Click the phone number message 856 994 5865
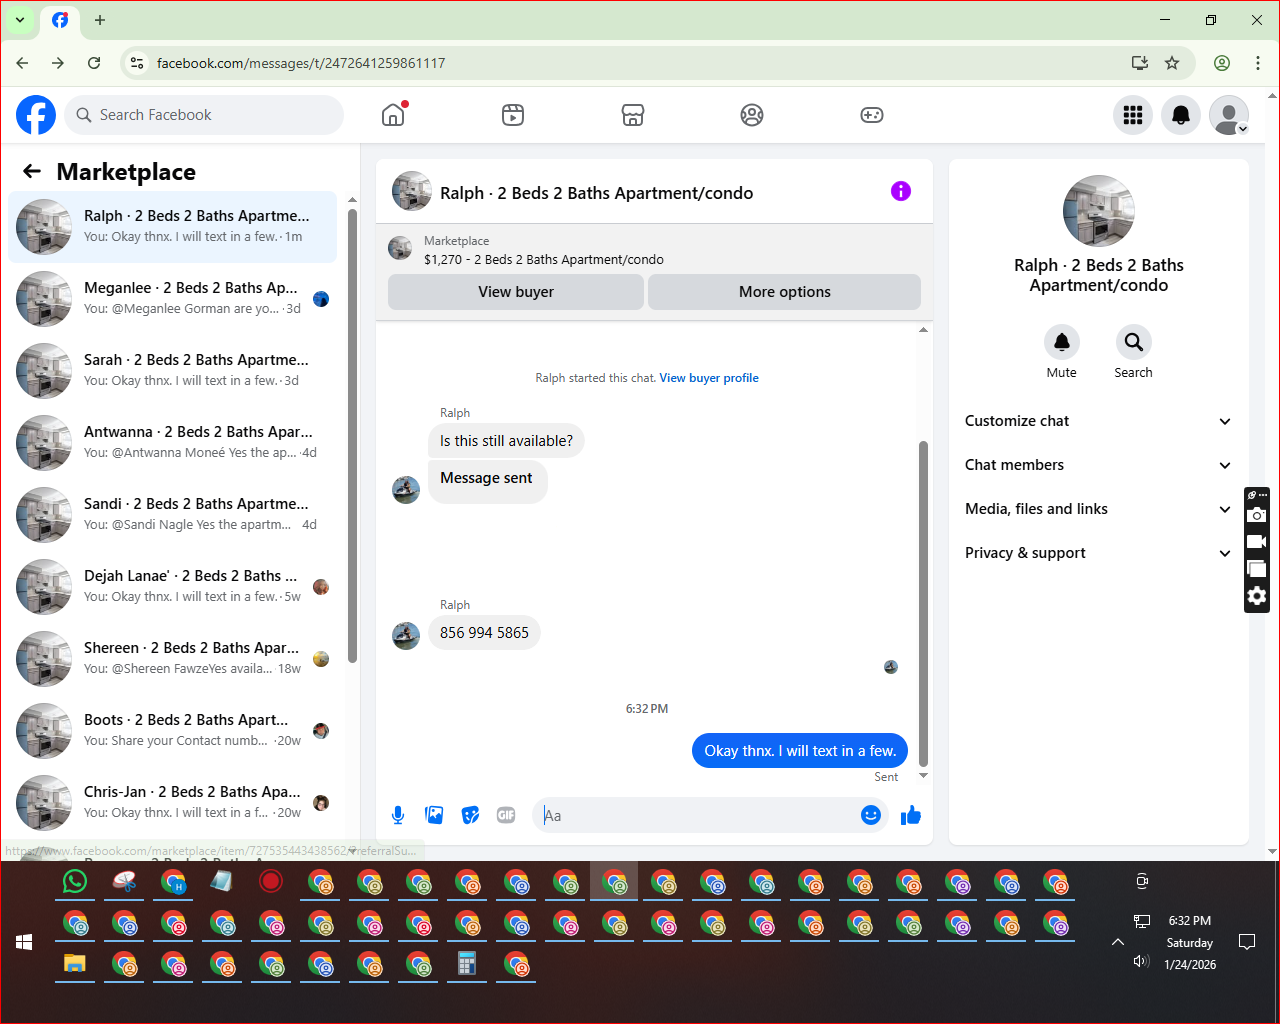The height and width of the screenshot is (1024, 1280). pos(484,633)
